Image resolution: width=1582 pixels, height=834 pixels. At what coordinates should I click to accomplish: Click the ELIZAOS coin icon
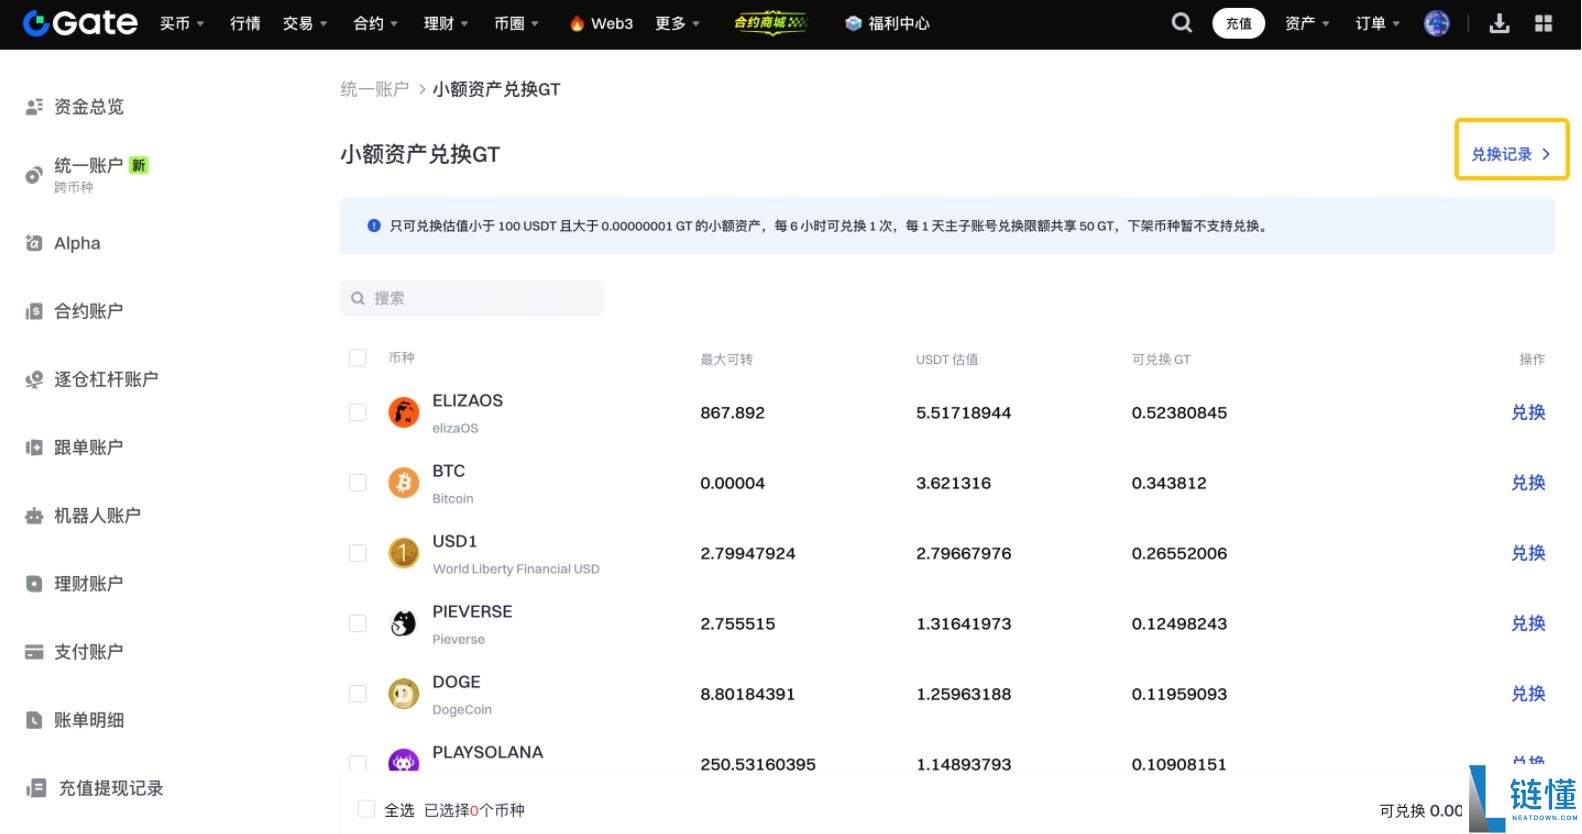click(403, 412)
